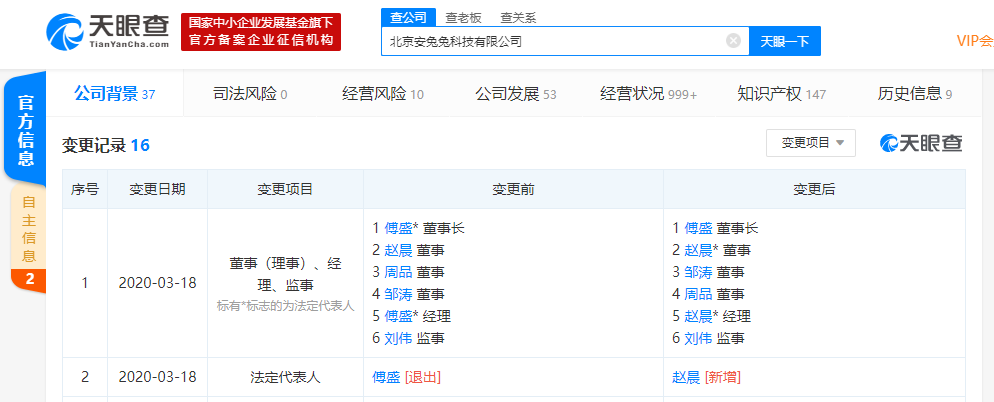The width and height of the screenshot is (994, 402).
Task: Open 傅盛 董事长 link in 变更前 column
Action: tap(398, 228)
